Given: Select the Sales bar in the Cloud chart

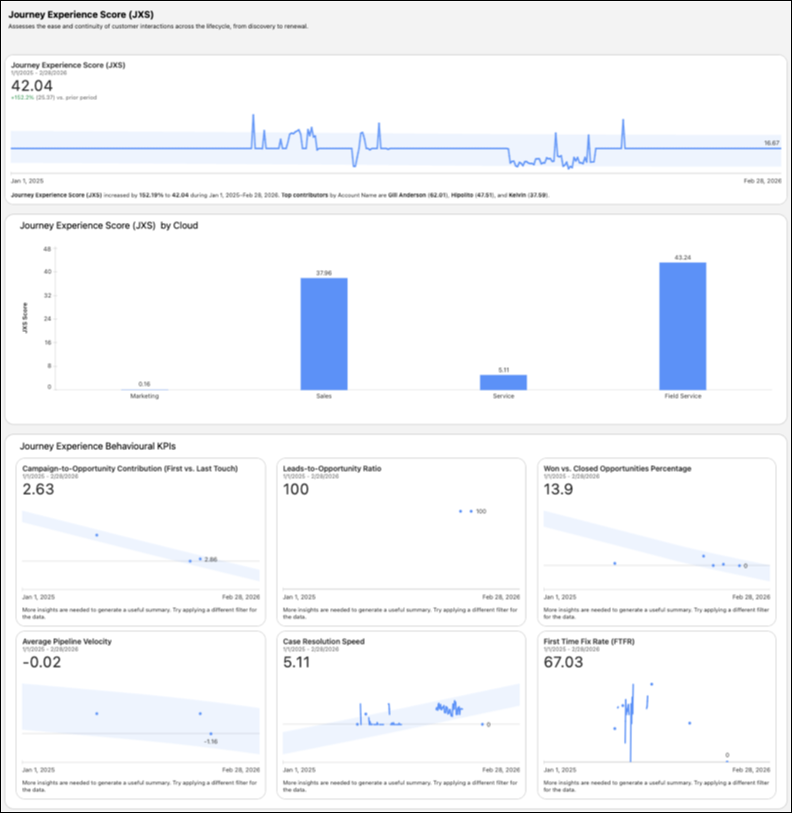Looking at the screenshot, I should point(324,334).
